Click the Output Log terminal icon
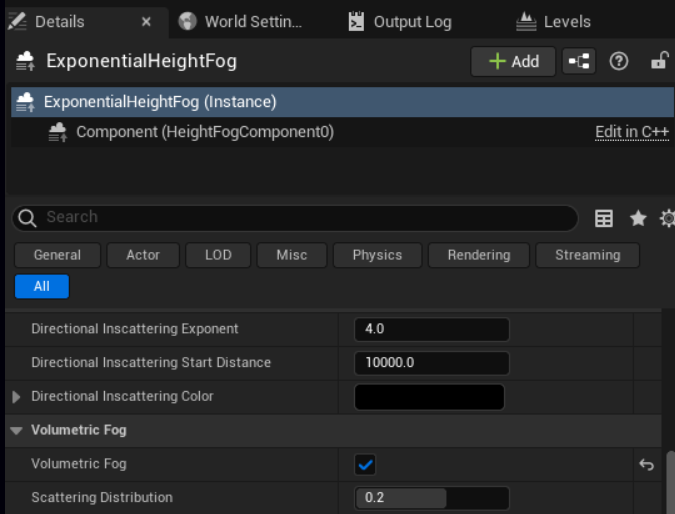The width and height of the screenshot is (675, 514). [356, 22]
